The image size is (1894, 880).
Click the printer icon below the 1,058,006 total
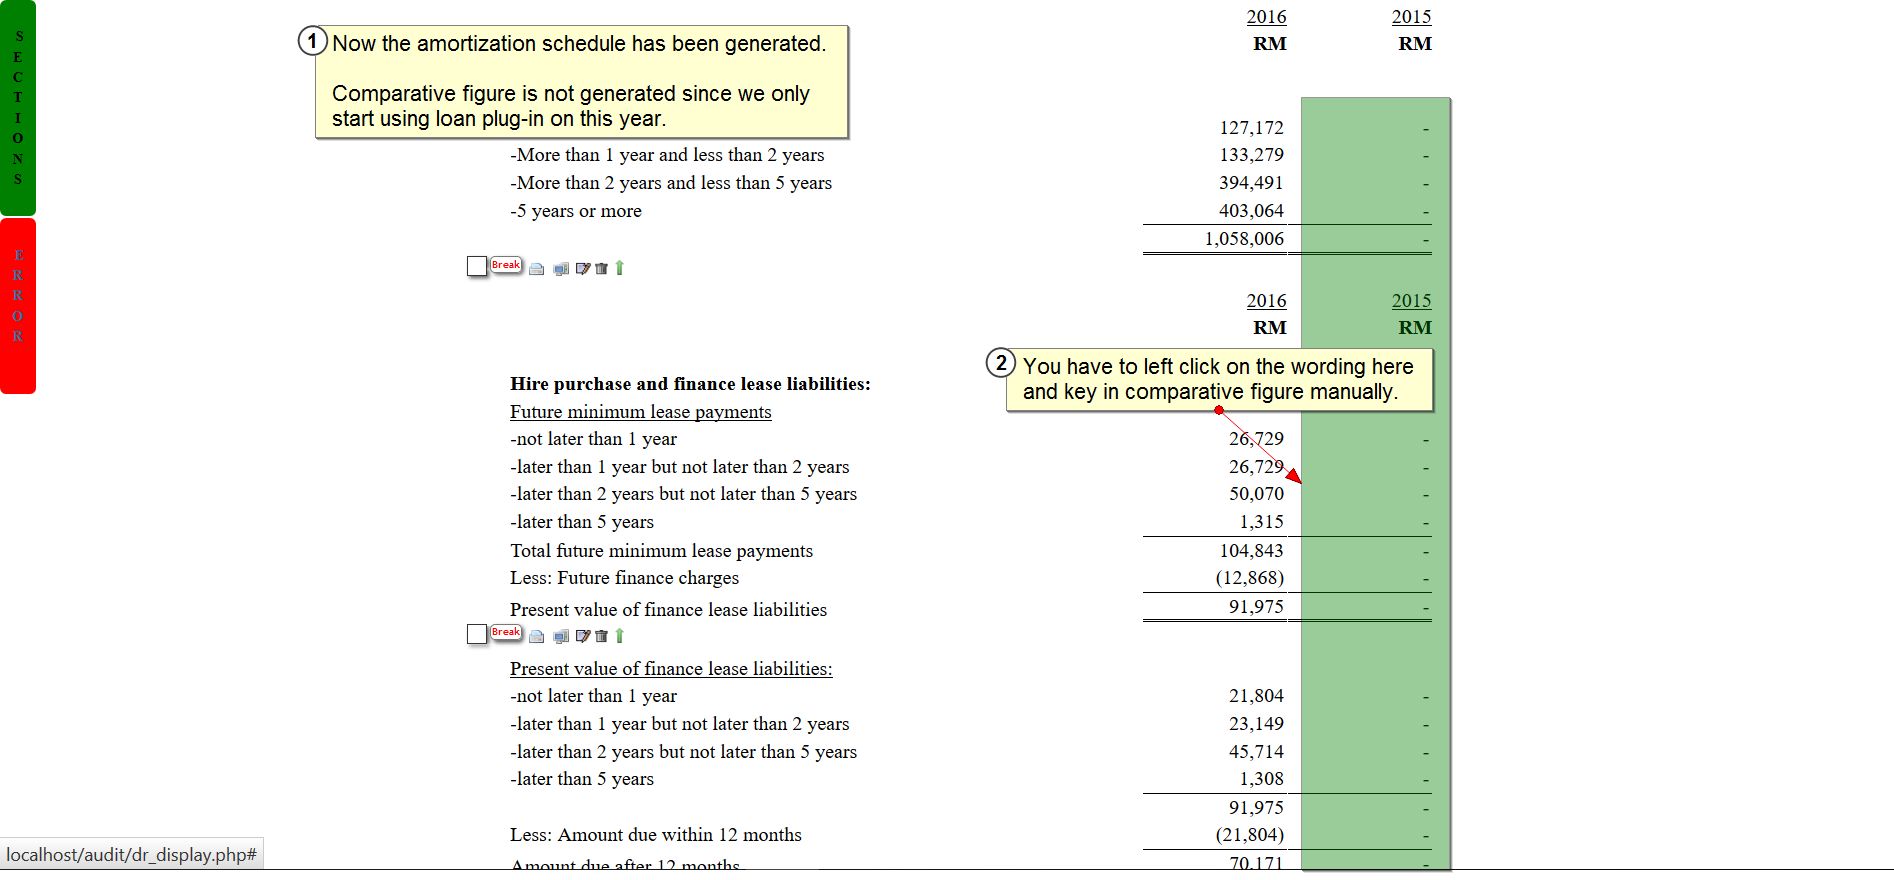[x=537, y=268]
